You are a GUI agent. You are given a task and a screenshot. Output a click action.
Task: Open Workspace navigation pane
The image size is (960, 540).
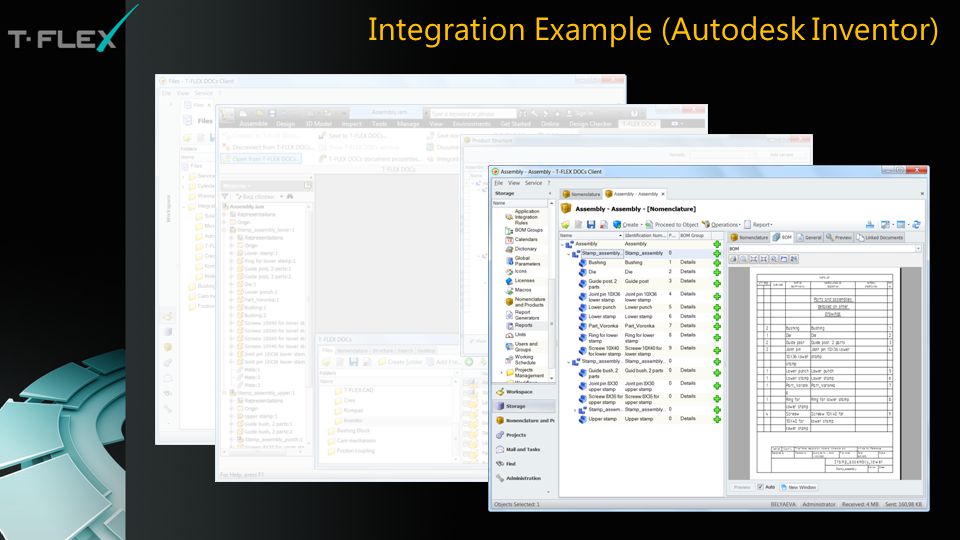click(525, 392)
